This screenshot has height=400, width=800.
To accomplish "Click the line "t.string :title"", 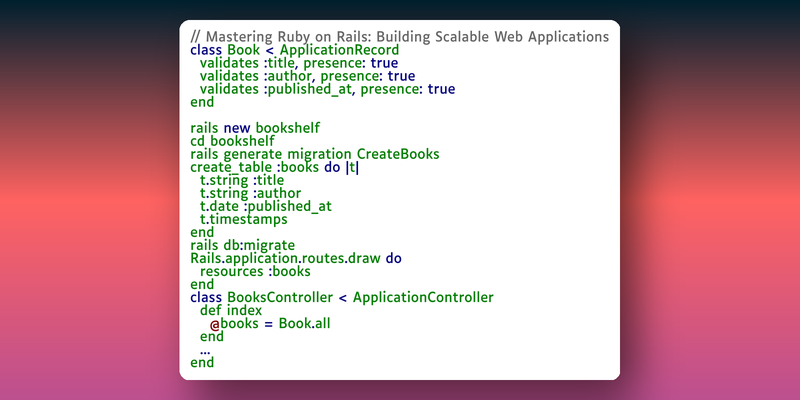I will [242, 180].
